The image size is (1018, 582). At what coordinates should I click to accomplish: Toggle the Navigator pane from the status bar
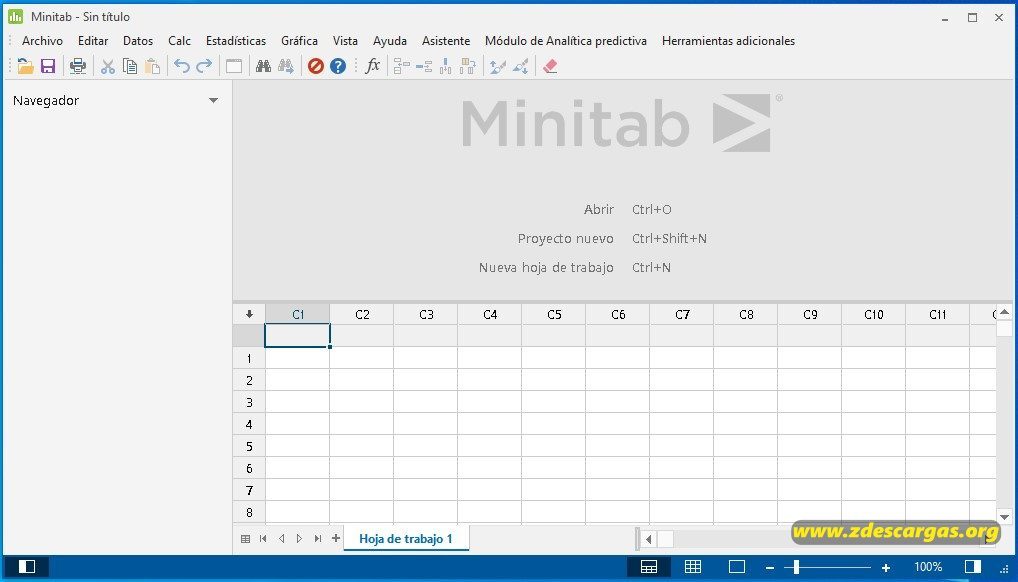(x=27, y=566)
